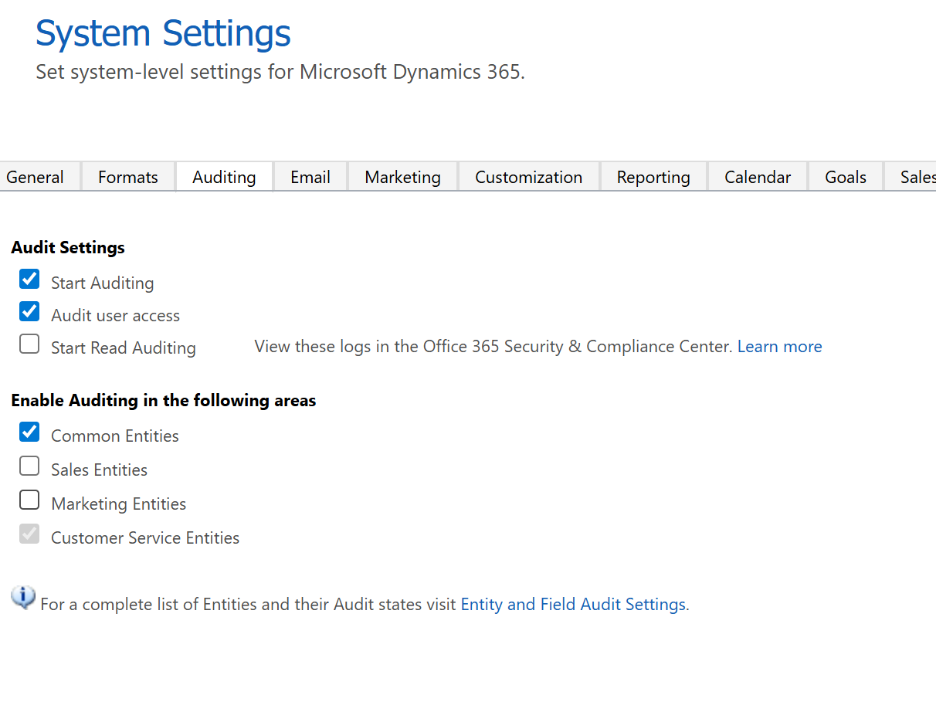
Task: Open the Calendar tab
Action: (x=757, y=177)
